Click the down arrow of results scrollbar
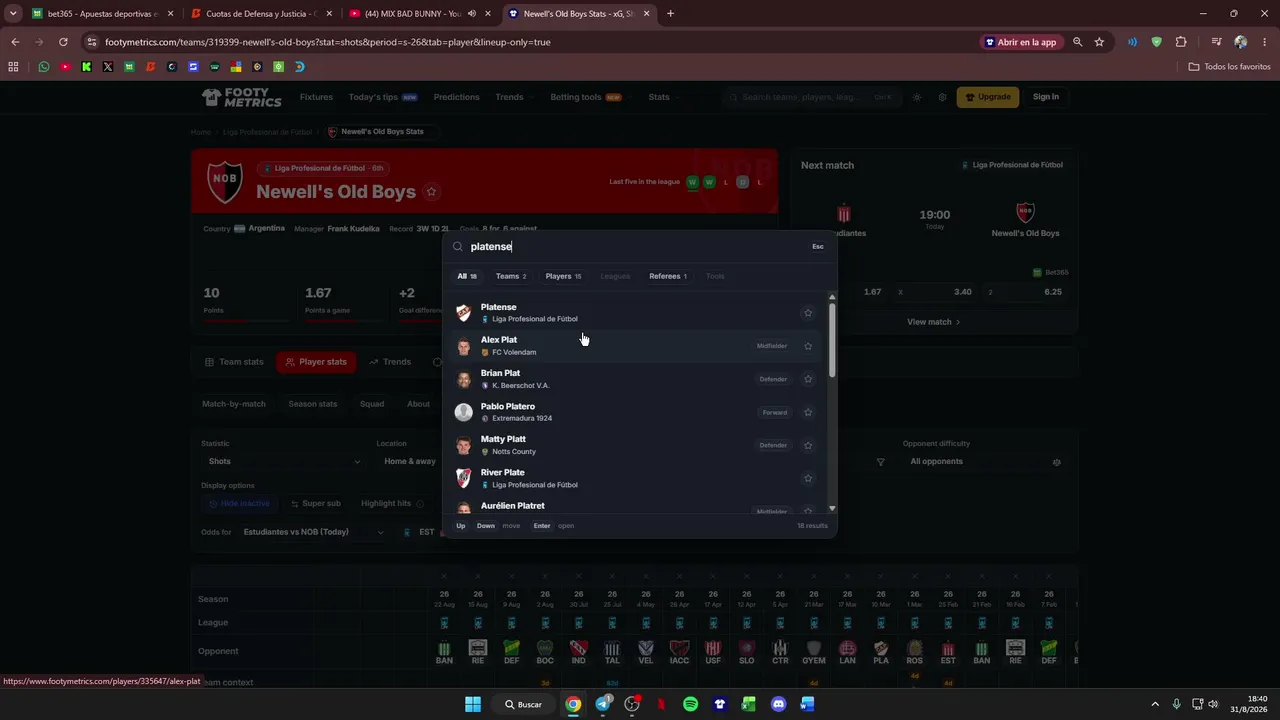1280x720 pixels. point(832,509)
